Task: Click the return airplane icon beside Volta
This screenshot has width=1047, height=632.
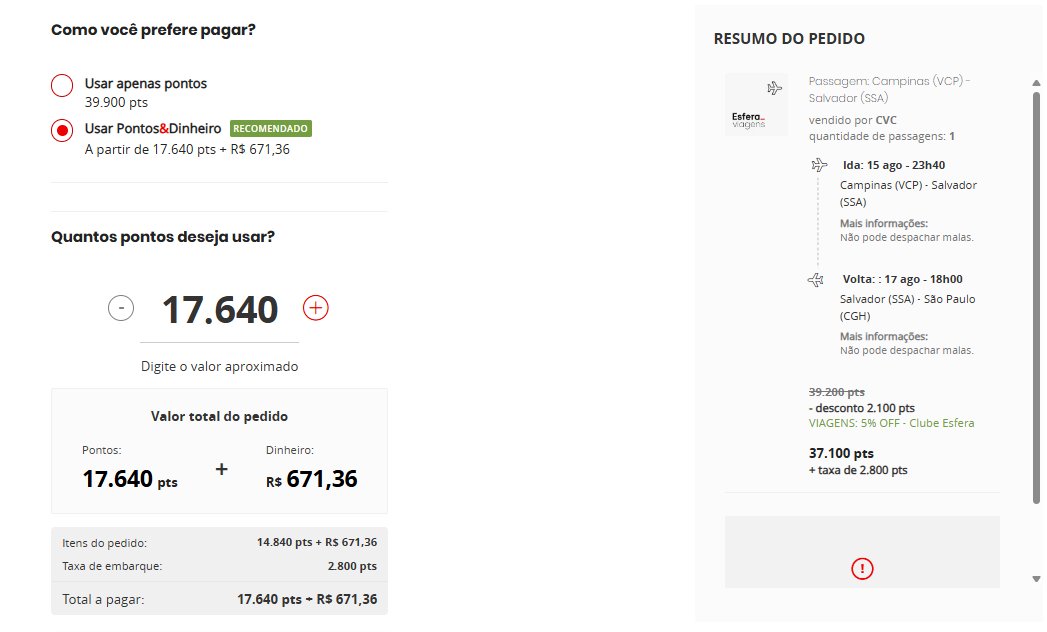Action: tap(816, 280)
